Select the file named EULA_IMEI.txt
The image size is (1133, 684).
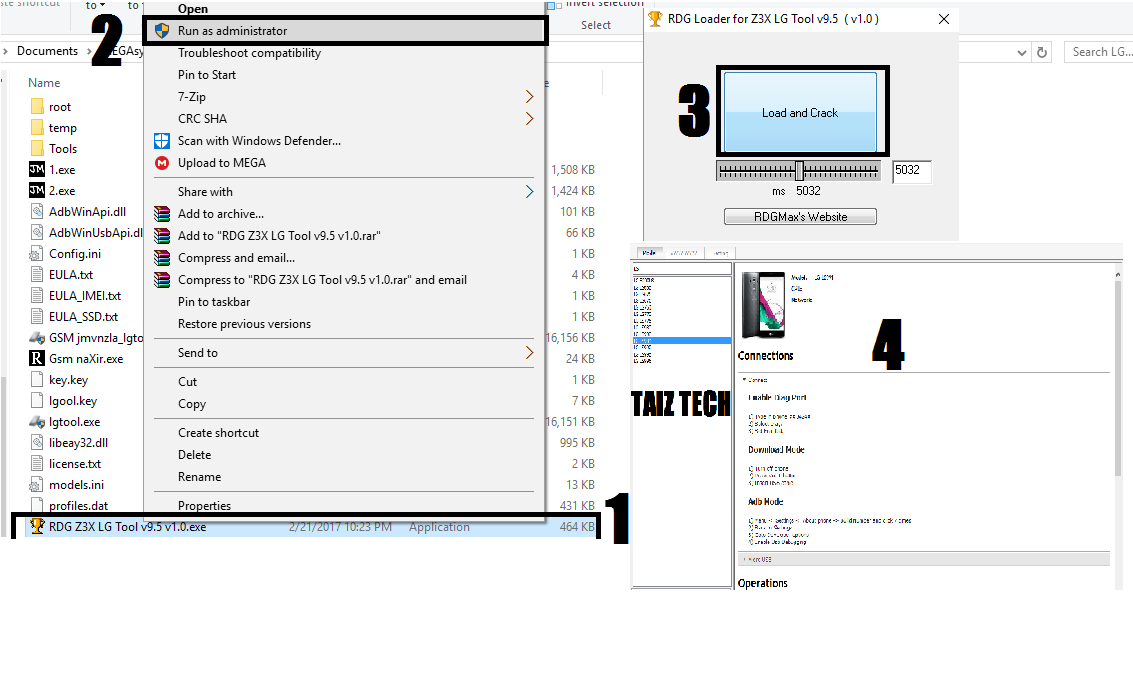point(85,295)
